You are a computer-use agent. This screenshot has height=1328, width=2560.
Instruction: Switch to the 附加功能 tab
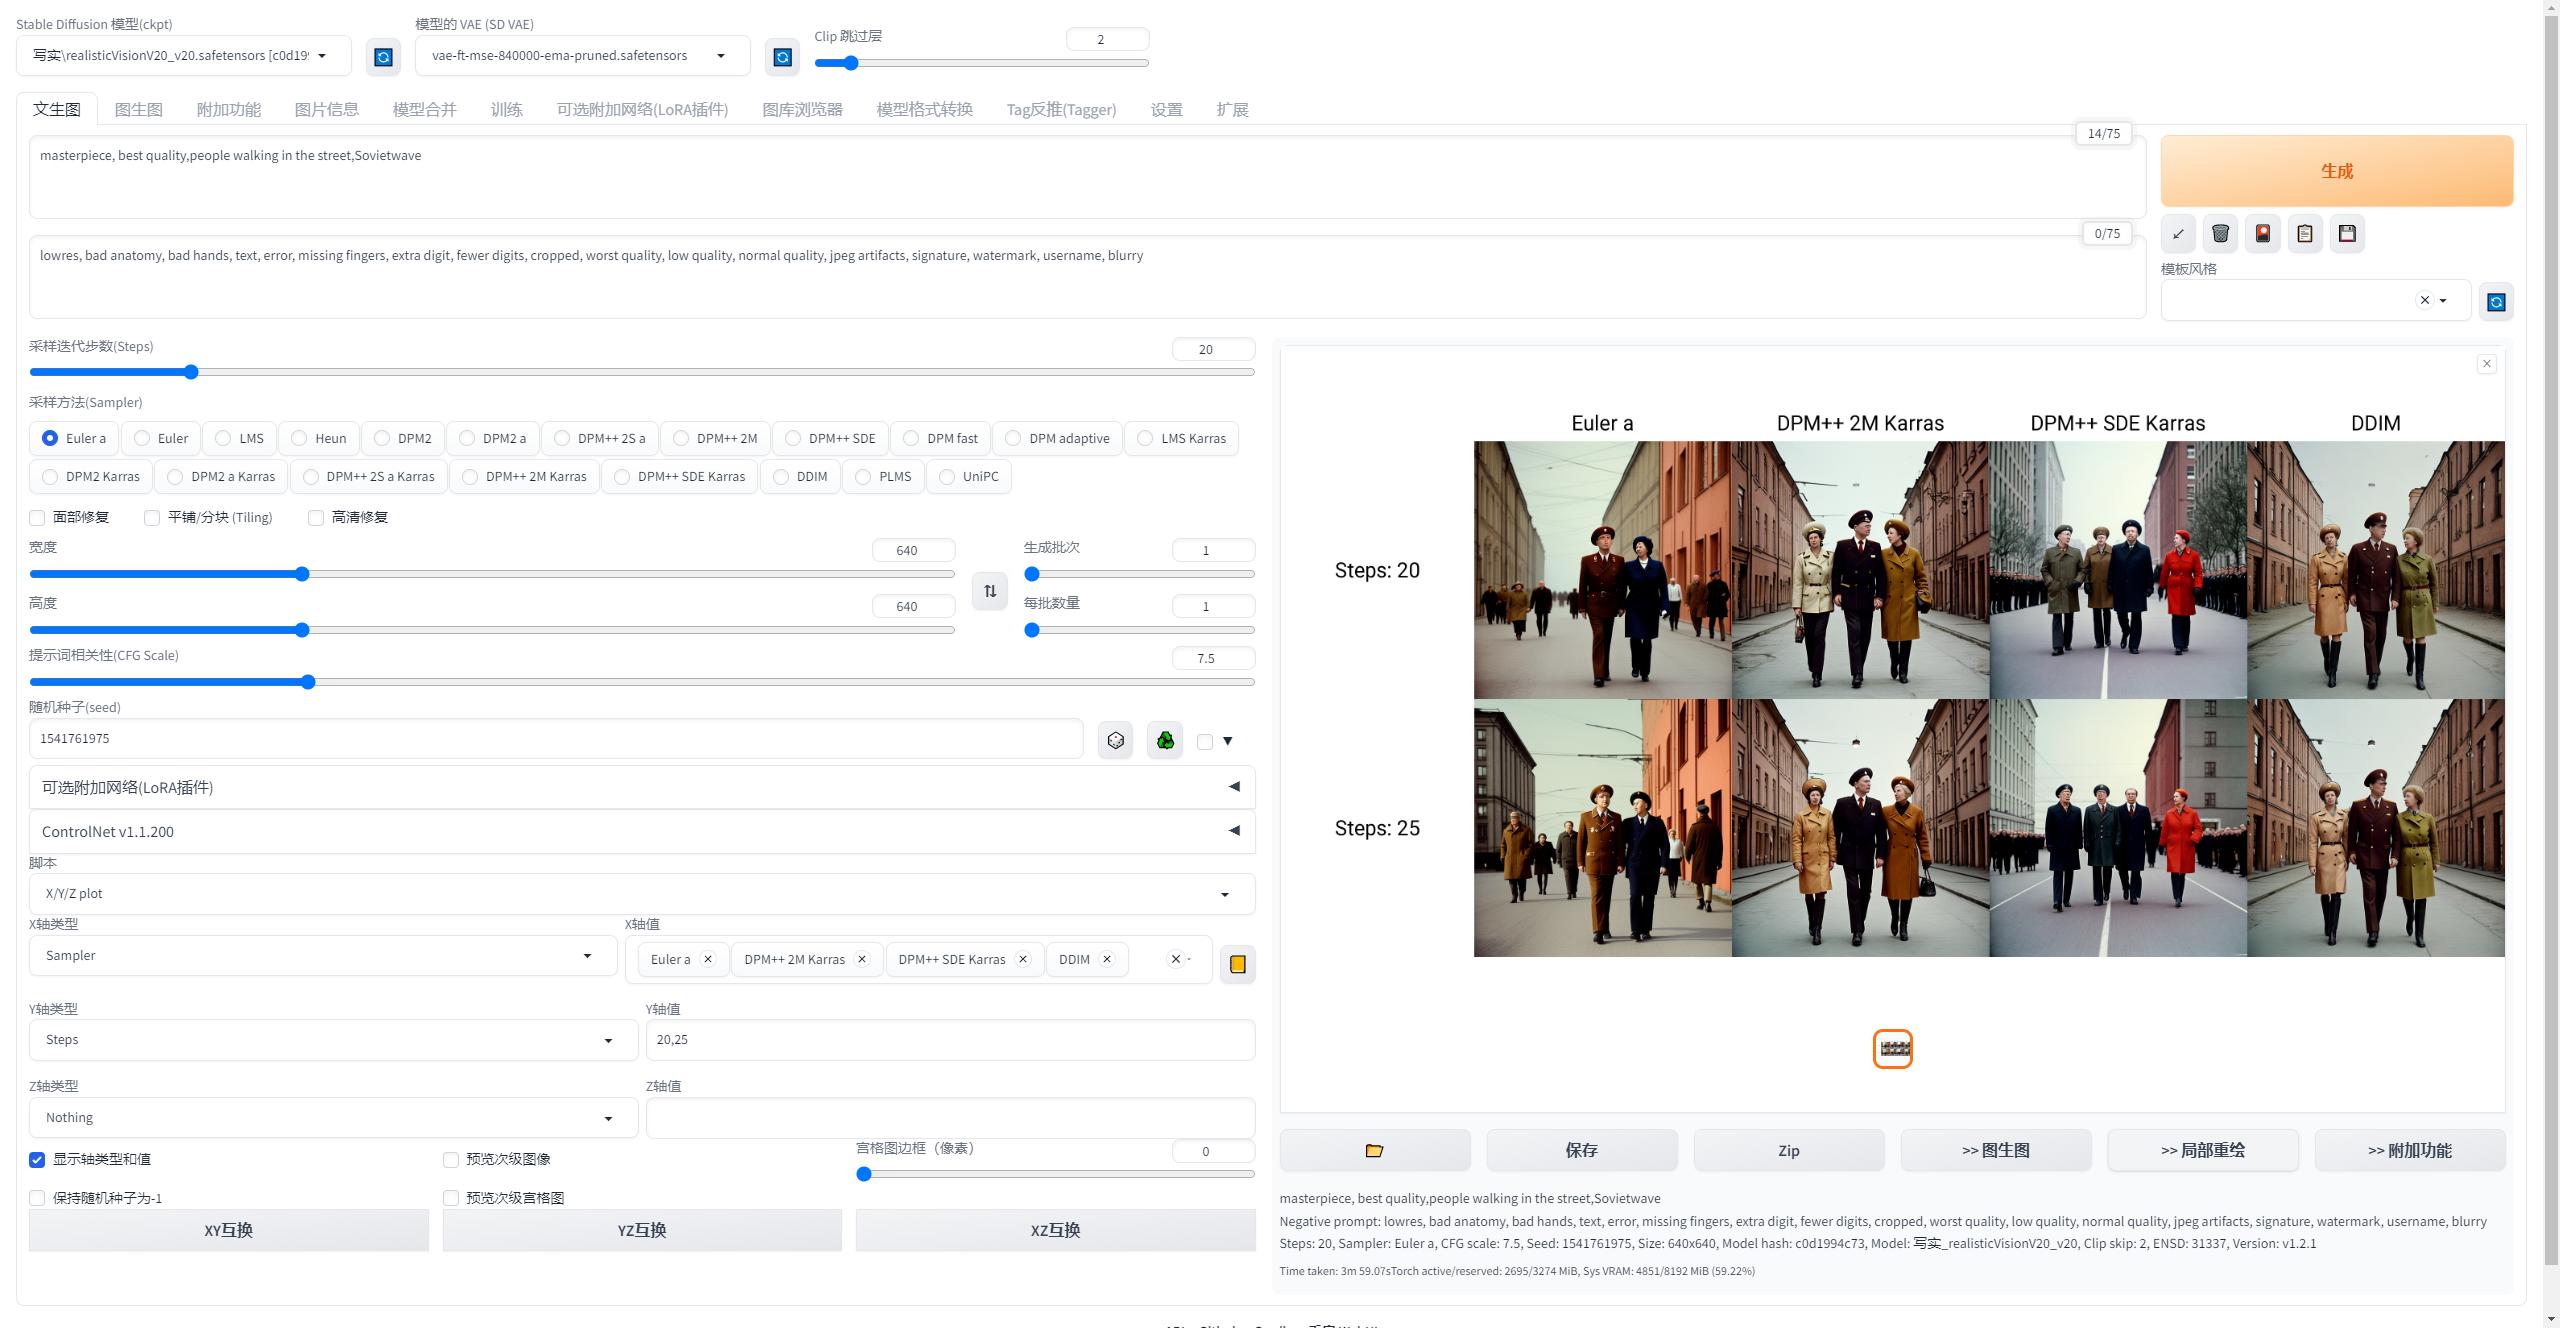click(227, 107)
